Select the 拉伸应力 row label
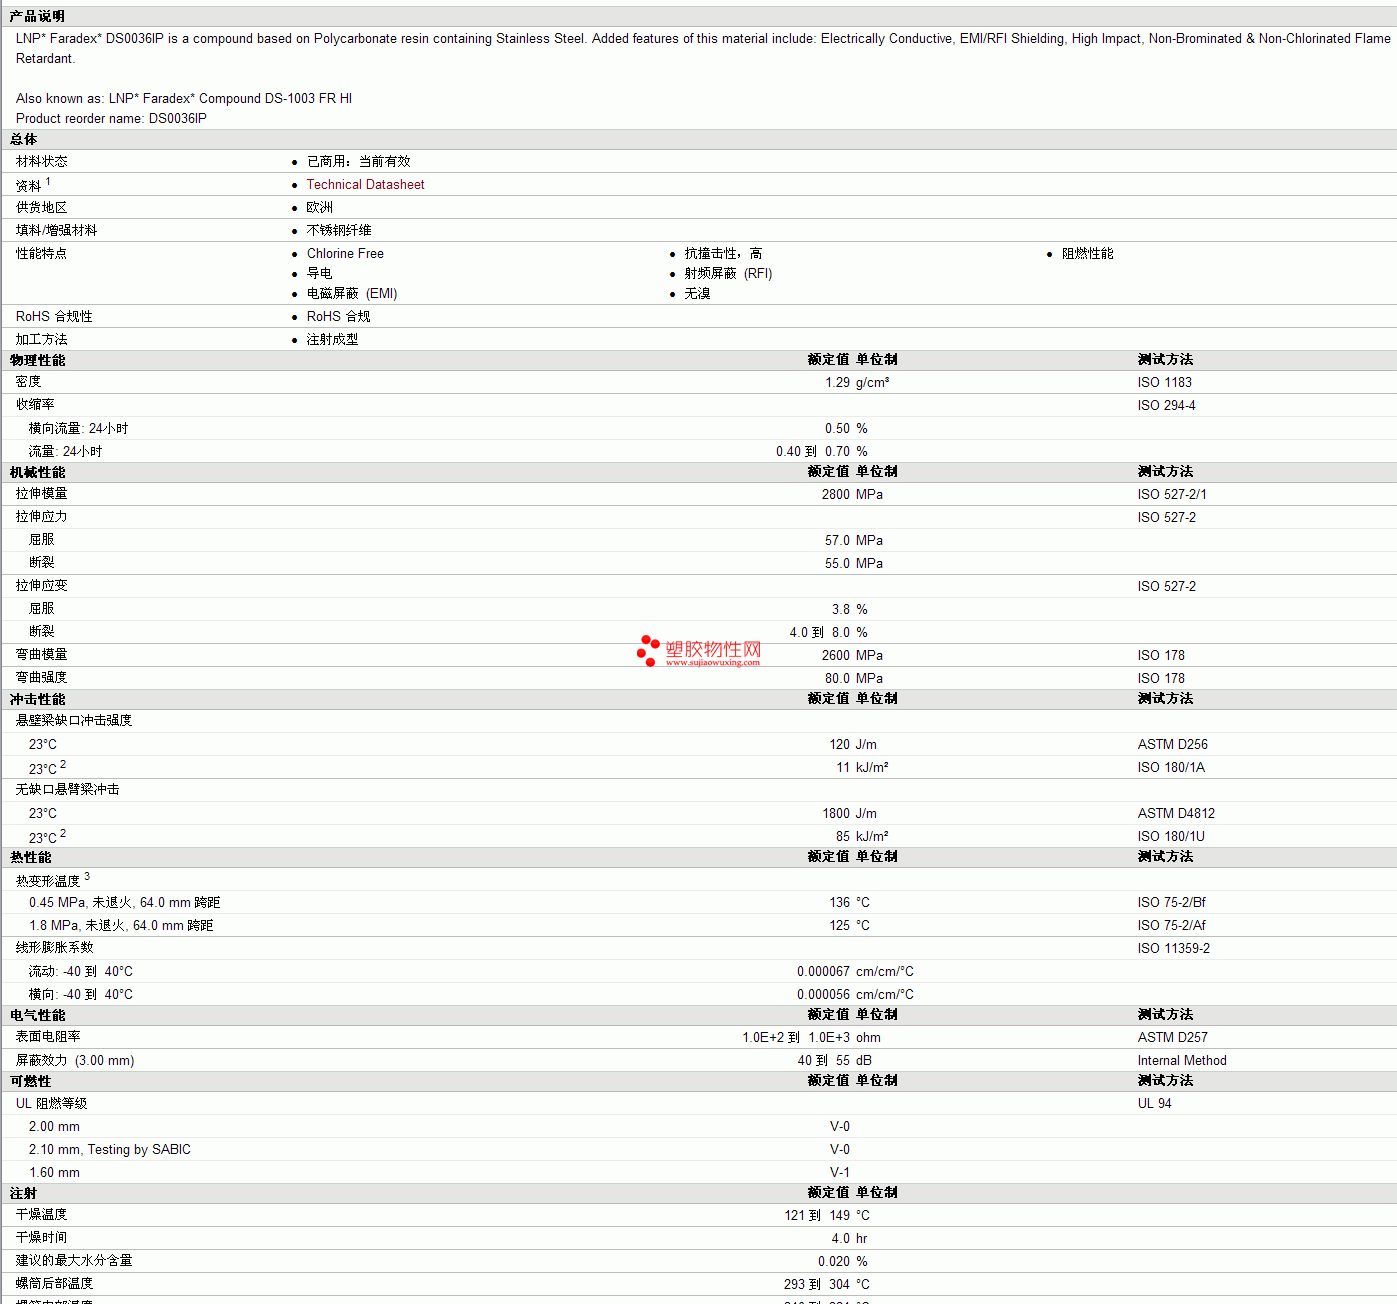 point(42,517)
